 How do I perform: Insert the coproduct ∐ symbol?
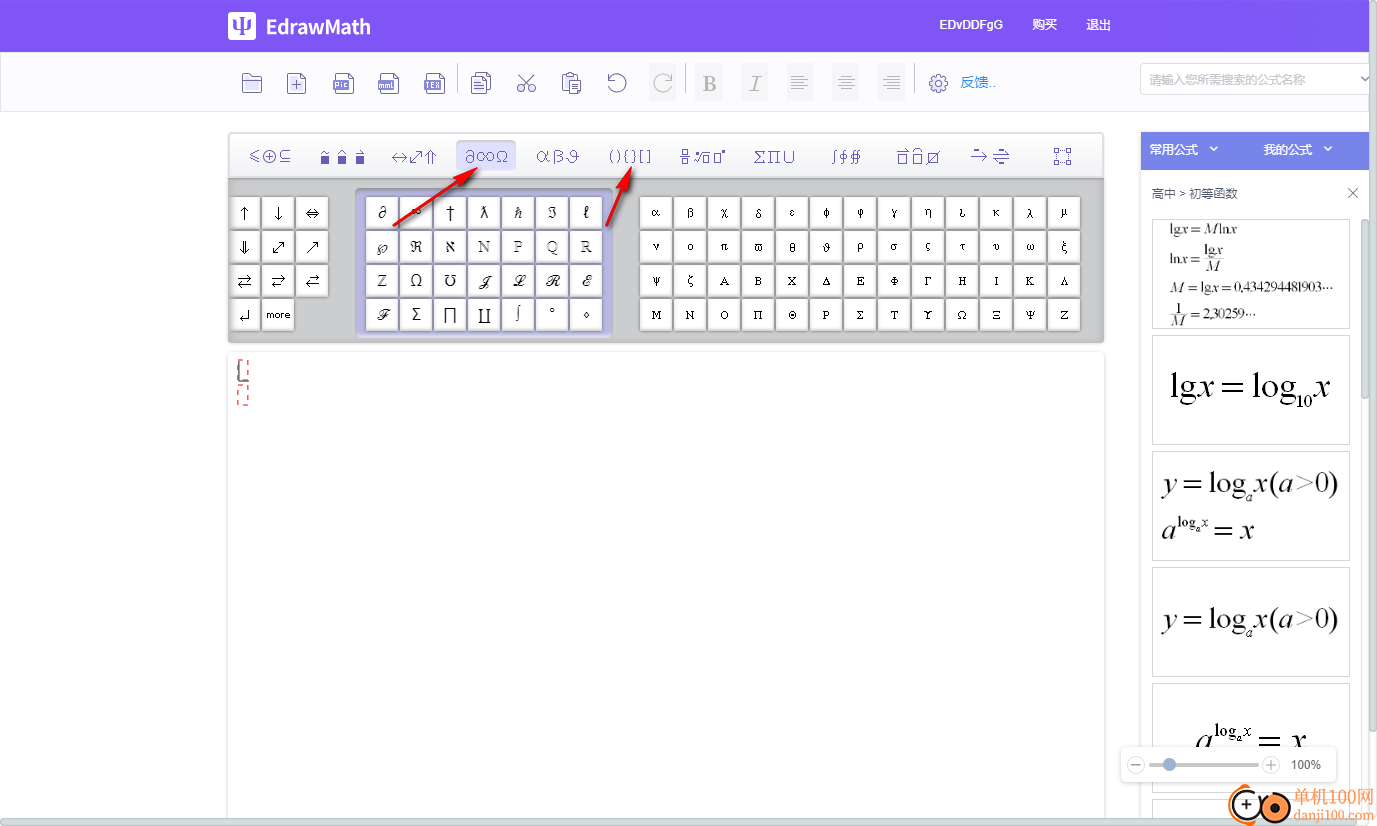484,314
